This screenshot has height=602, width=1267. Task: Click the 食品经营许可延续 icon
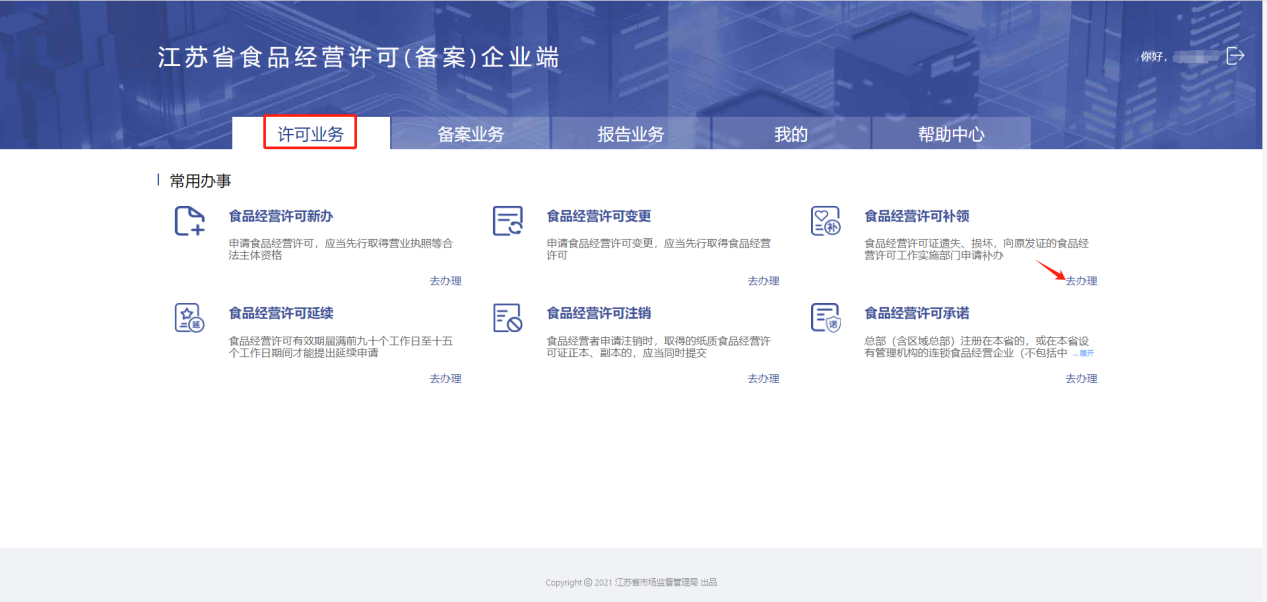(x=189, y=318)
